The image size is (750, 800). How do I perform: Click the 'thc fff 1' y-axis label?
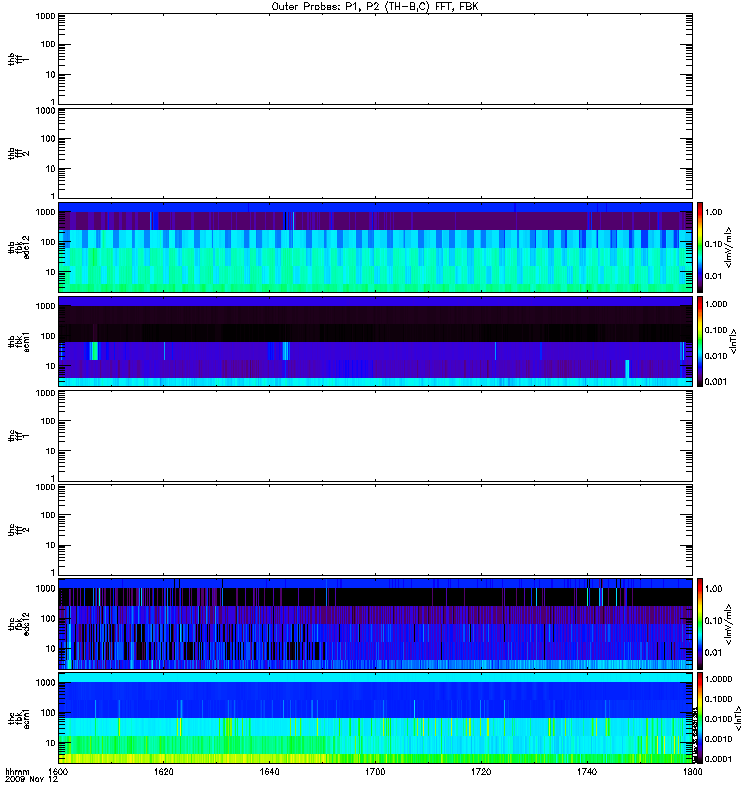click(19, 436)
